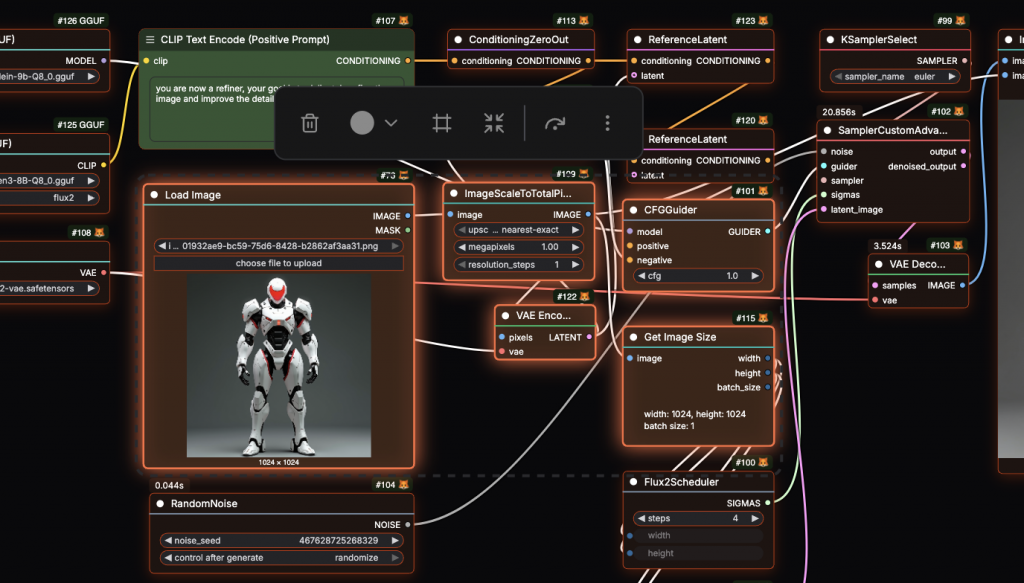Open control after generate randomize dropdown

pos(279,558)
